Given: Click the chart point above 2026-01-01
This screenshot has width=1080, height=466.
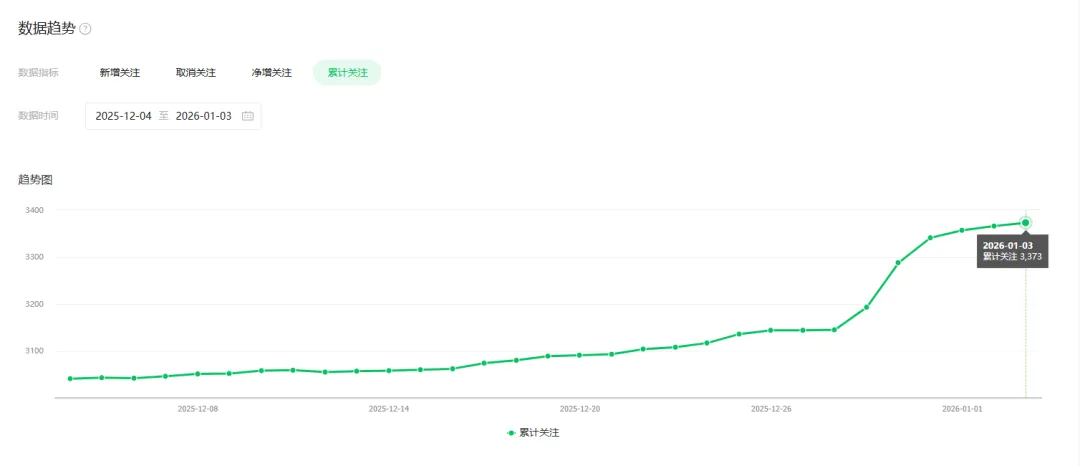Looking at the screenshot, I should coord(961,230).
